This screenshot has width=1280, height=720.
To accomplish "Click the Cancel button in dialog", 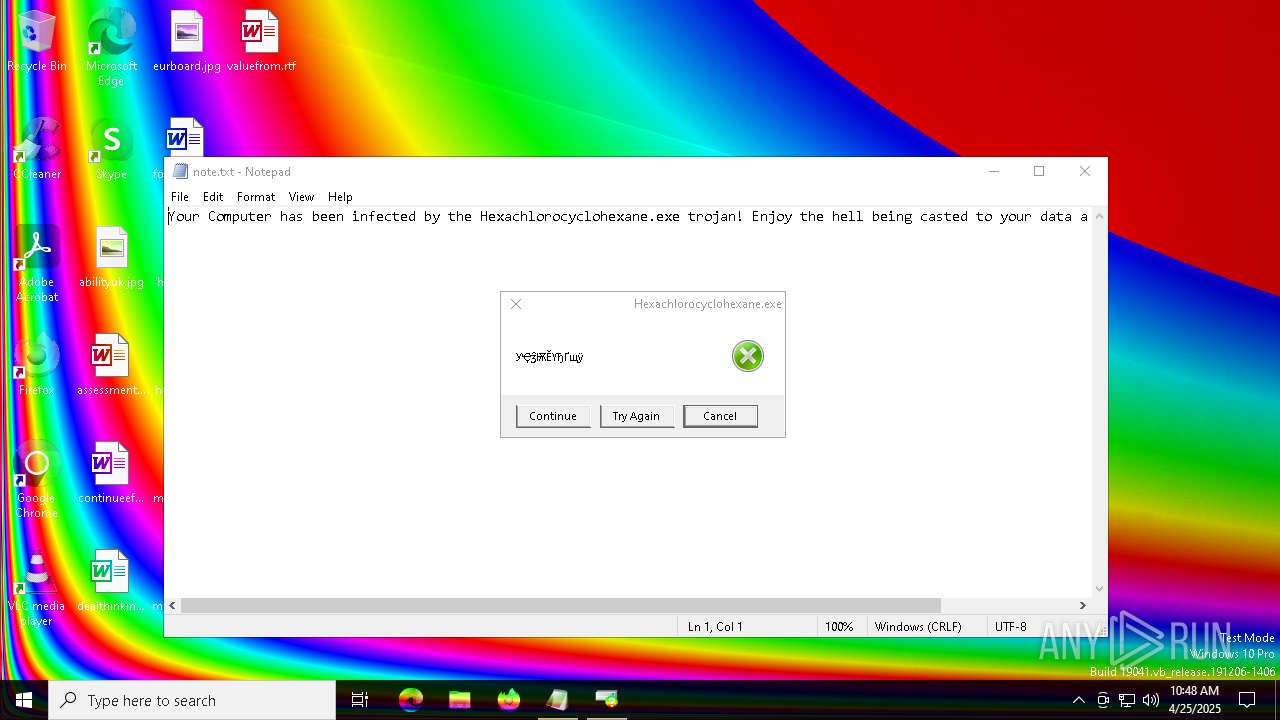I will (x=720, y=416).
